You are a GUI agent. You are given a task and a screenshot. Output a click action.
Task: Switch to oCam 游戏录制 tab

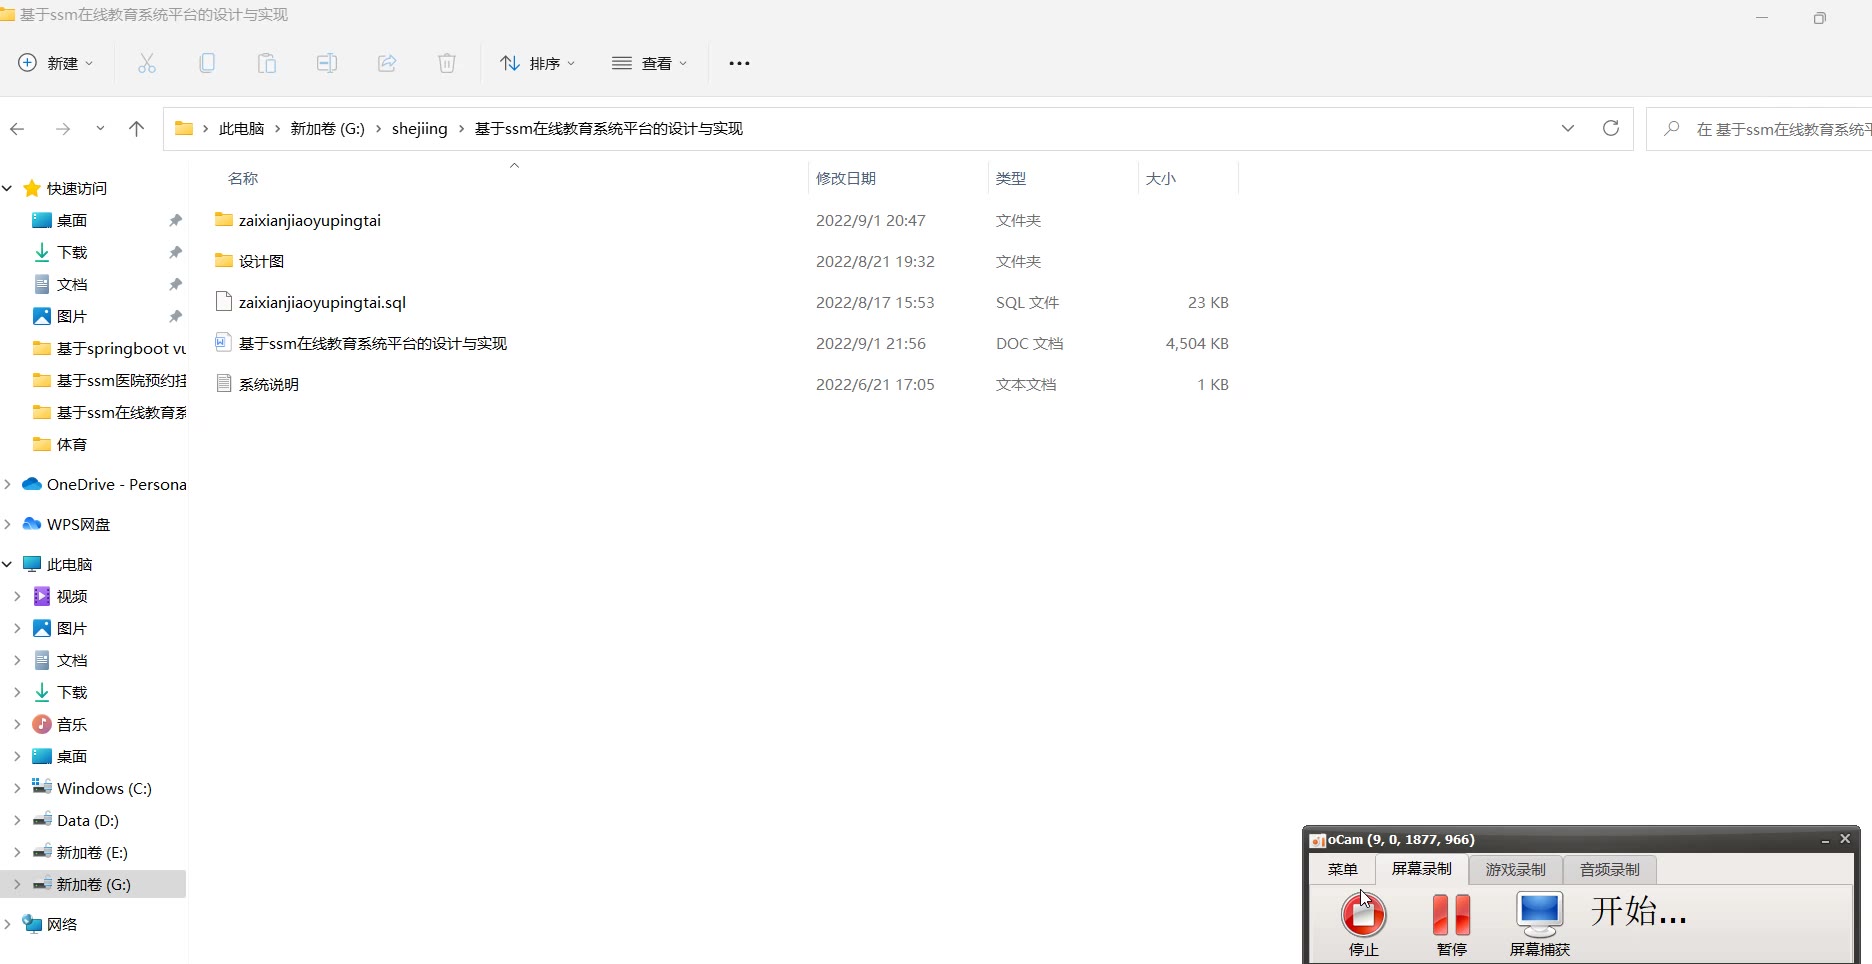click(x=1515, y=869)
